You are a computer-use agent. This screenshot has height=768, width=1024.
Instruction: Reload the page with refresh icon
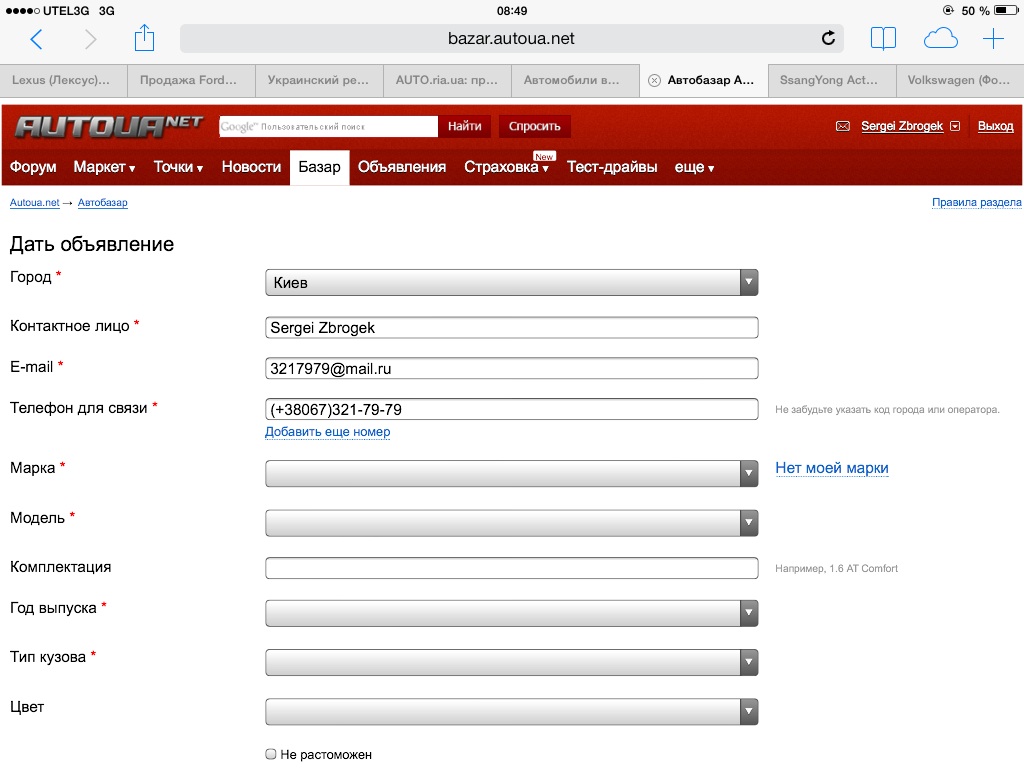coord(828,39)
